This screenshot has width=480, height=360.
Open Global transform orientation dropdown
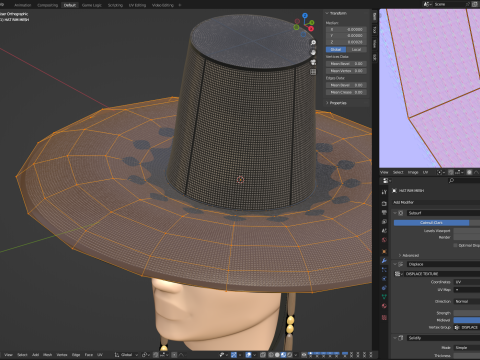pyautogui.click(x=126, y=355)
